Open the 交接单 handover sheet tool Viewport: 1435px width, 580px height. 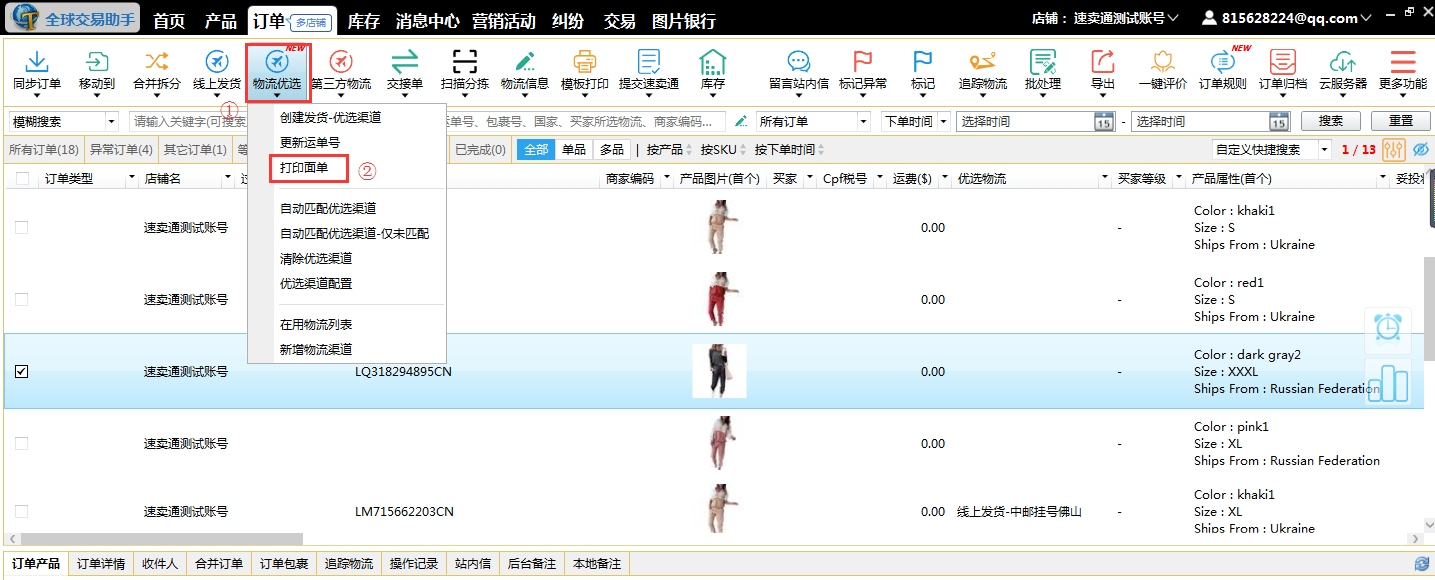click(405, 61)
